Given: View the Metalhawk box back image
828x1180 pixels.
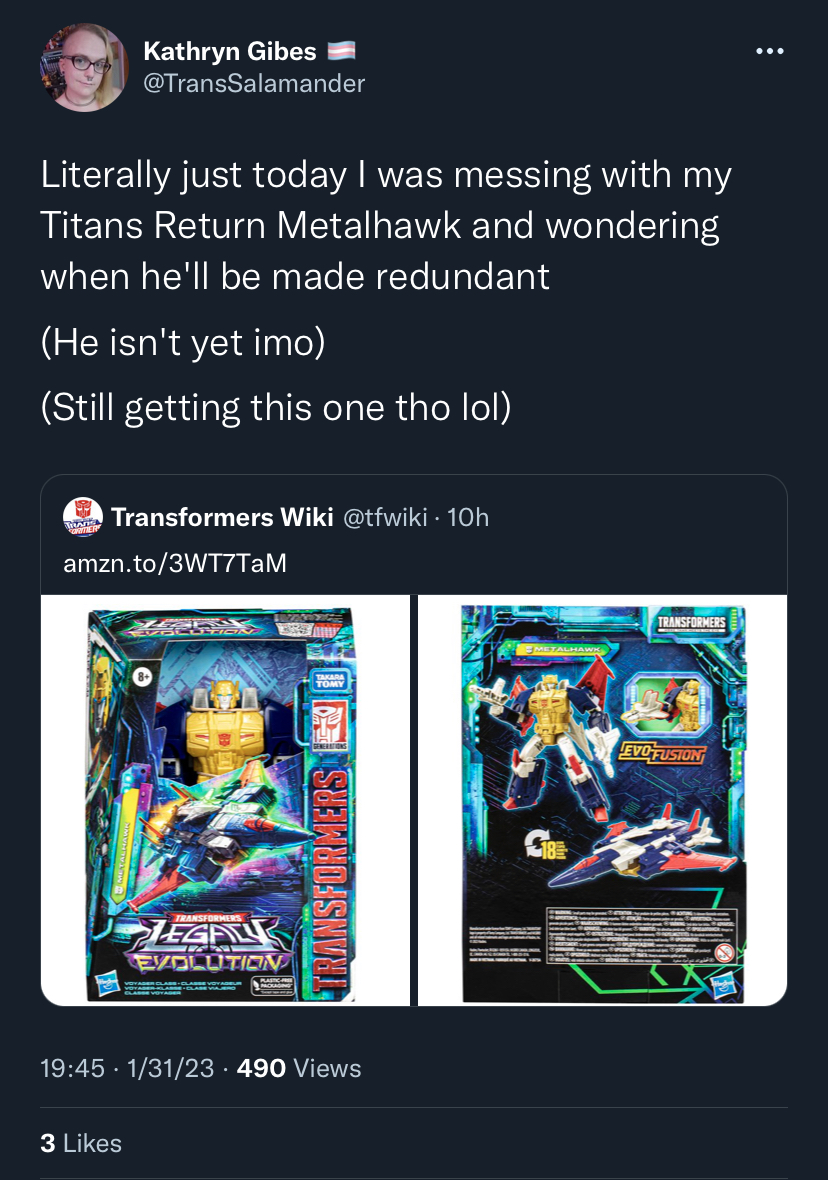Looking at the screenshot, I should 602,800.
